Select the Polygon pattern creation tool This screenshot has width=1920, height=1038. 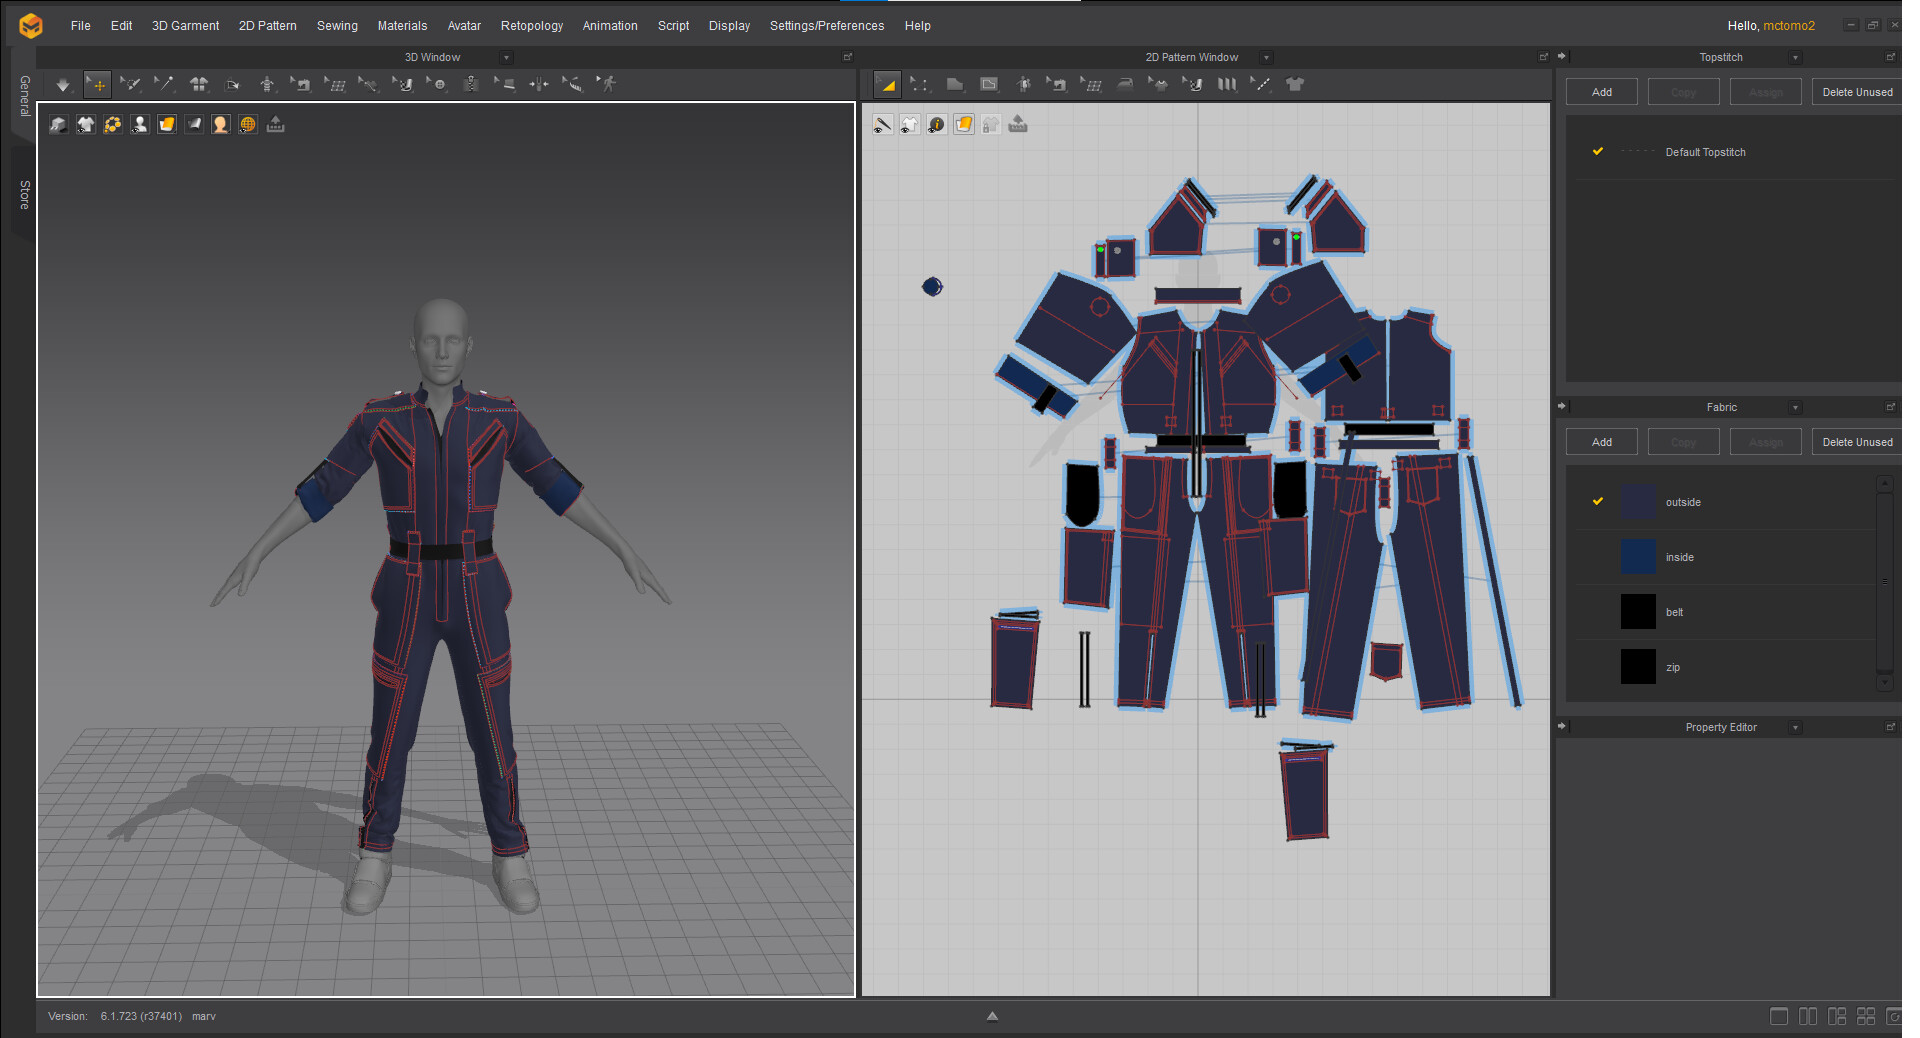point(956,85)
